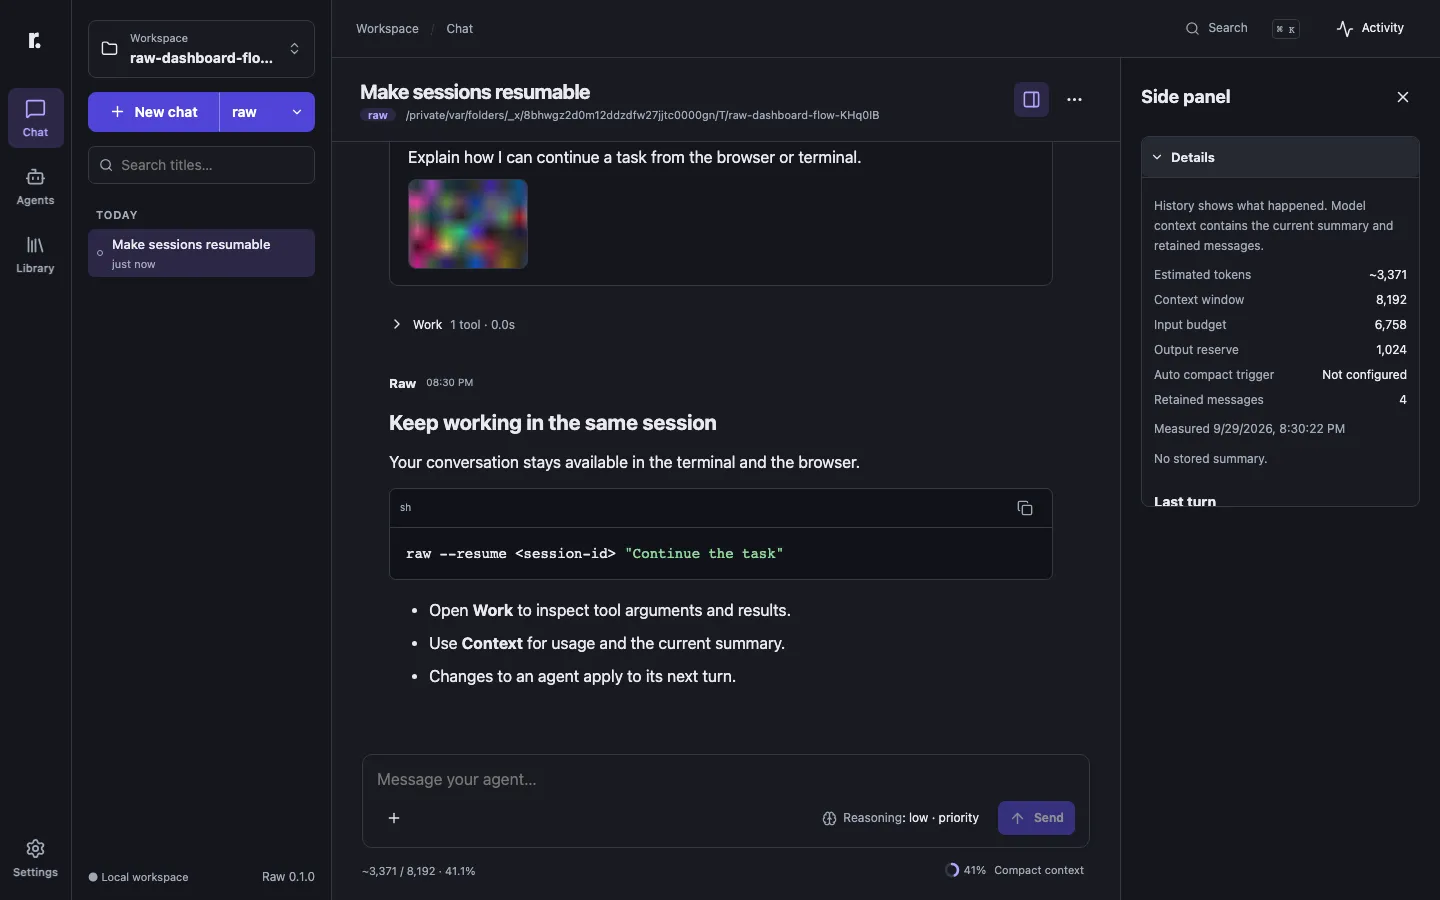
Task: Select the Chat breadcrumb
Action: (x=460, y=29)
